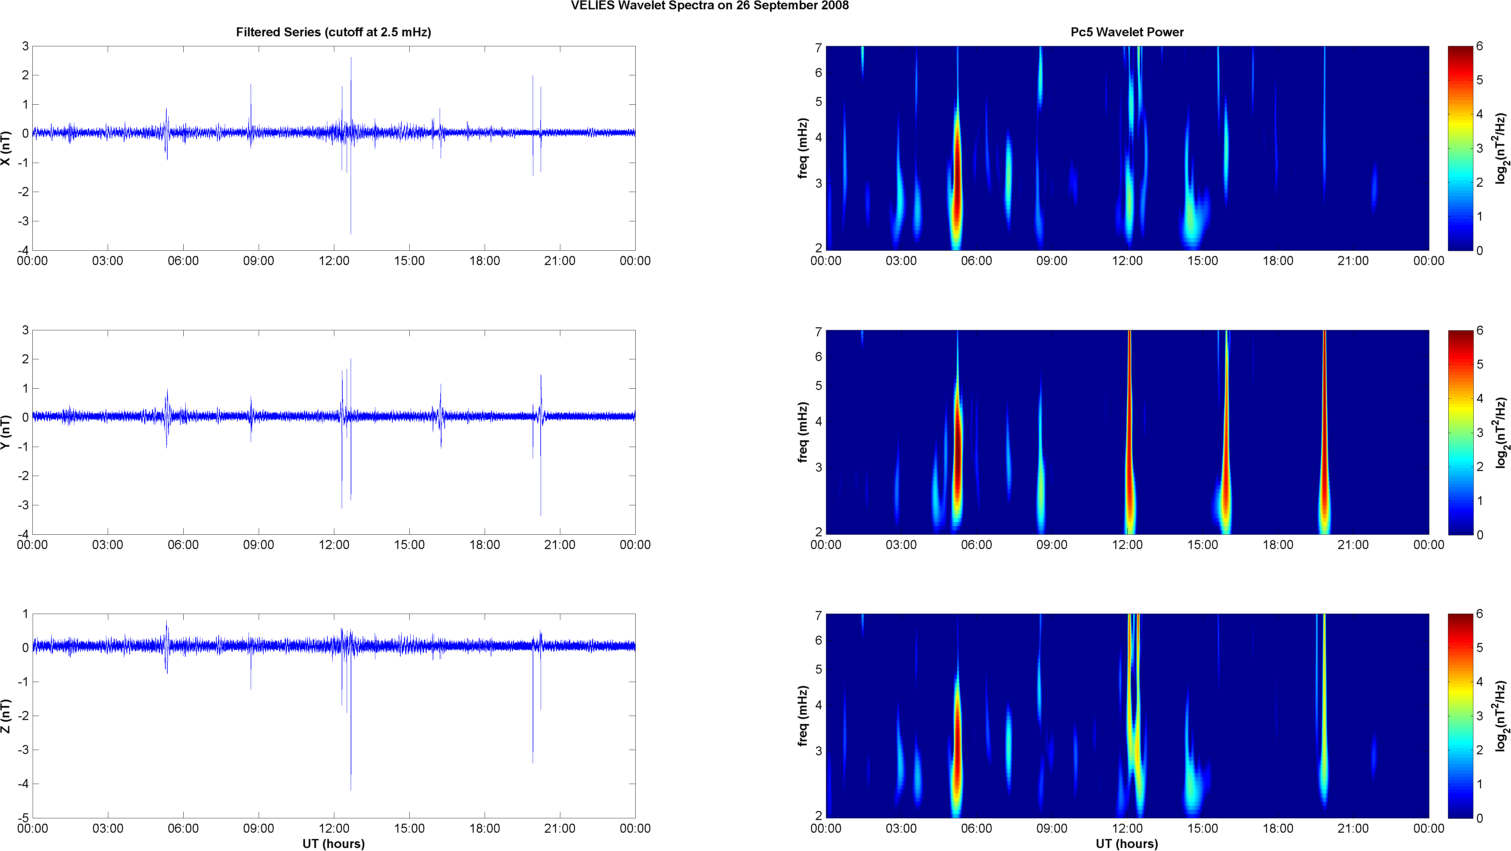The image size is (1511, 851).
Task: Click the Y (nT) axis label
Action: tap(7, 432)
